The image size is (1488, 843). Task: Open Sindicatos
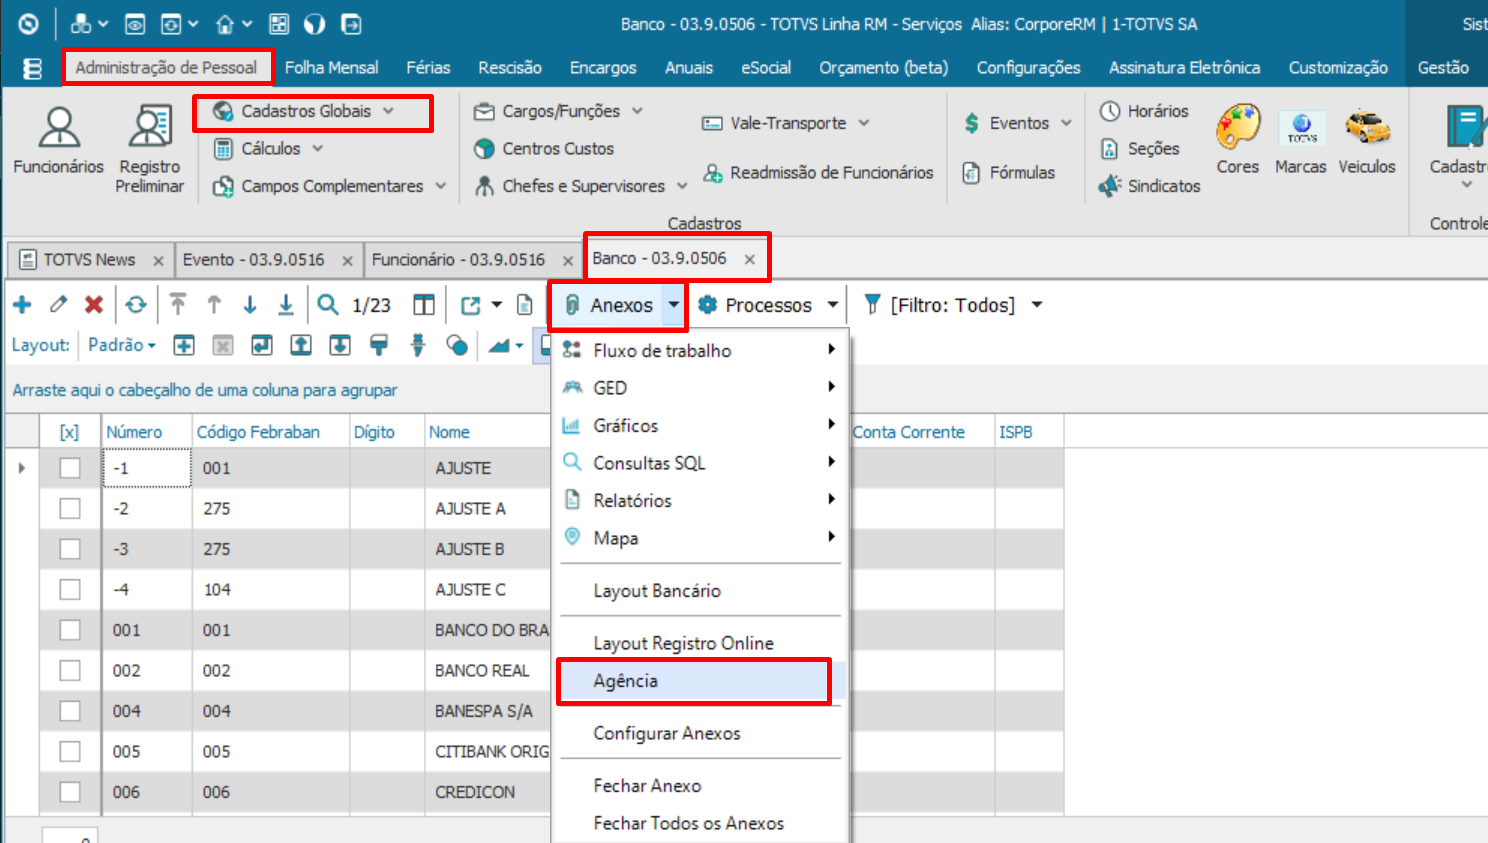(1149, 186)
